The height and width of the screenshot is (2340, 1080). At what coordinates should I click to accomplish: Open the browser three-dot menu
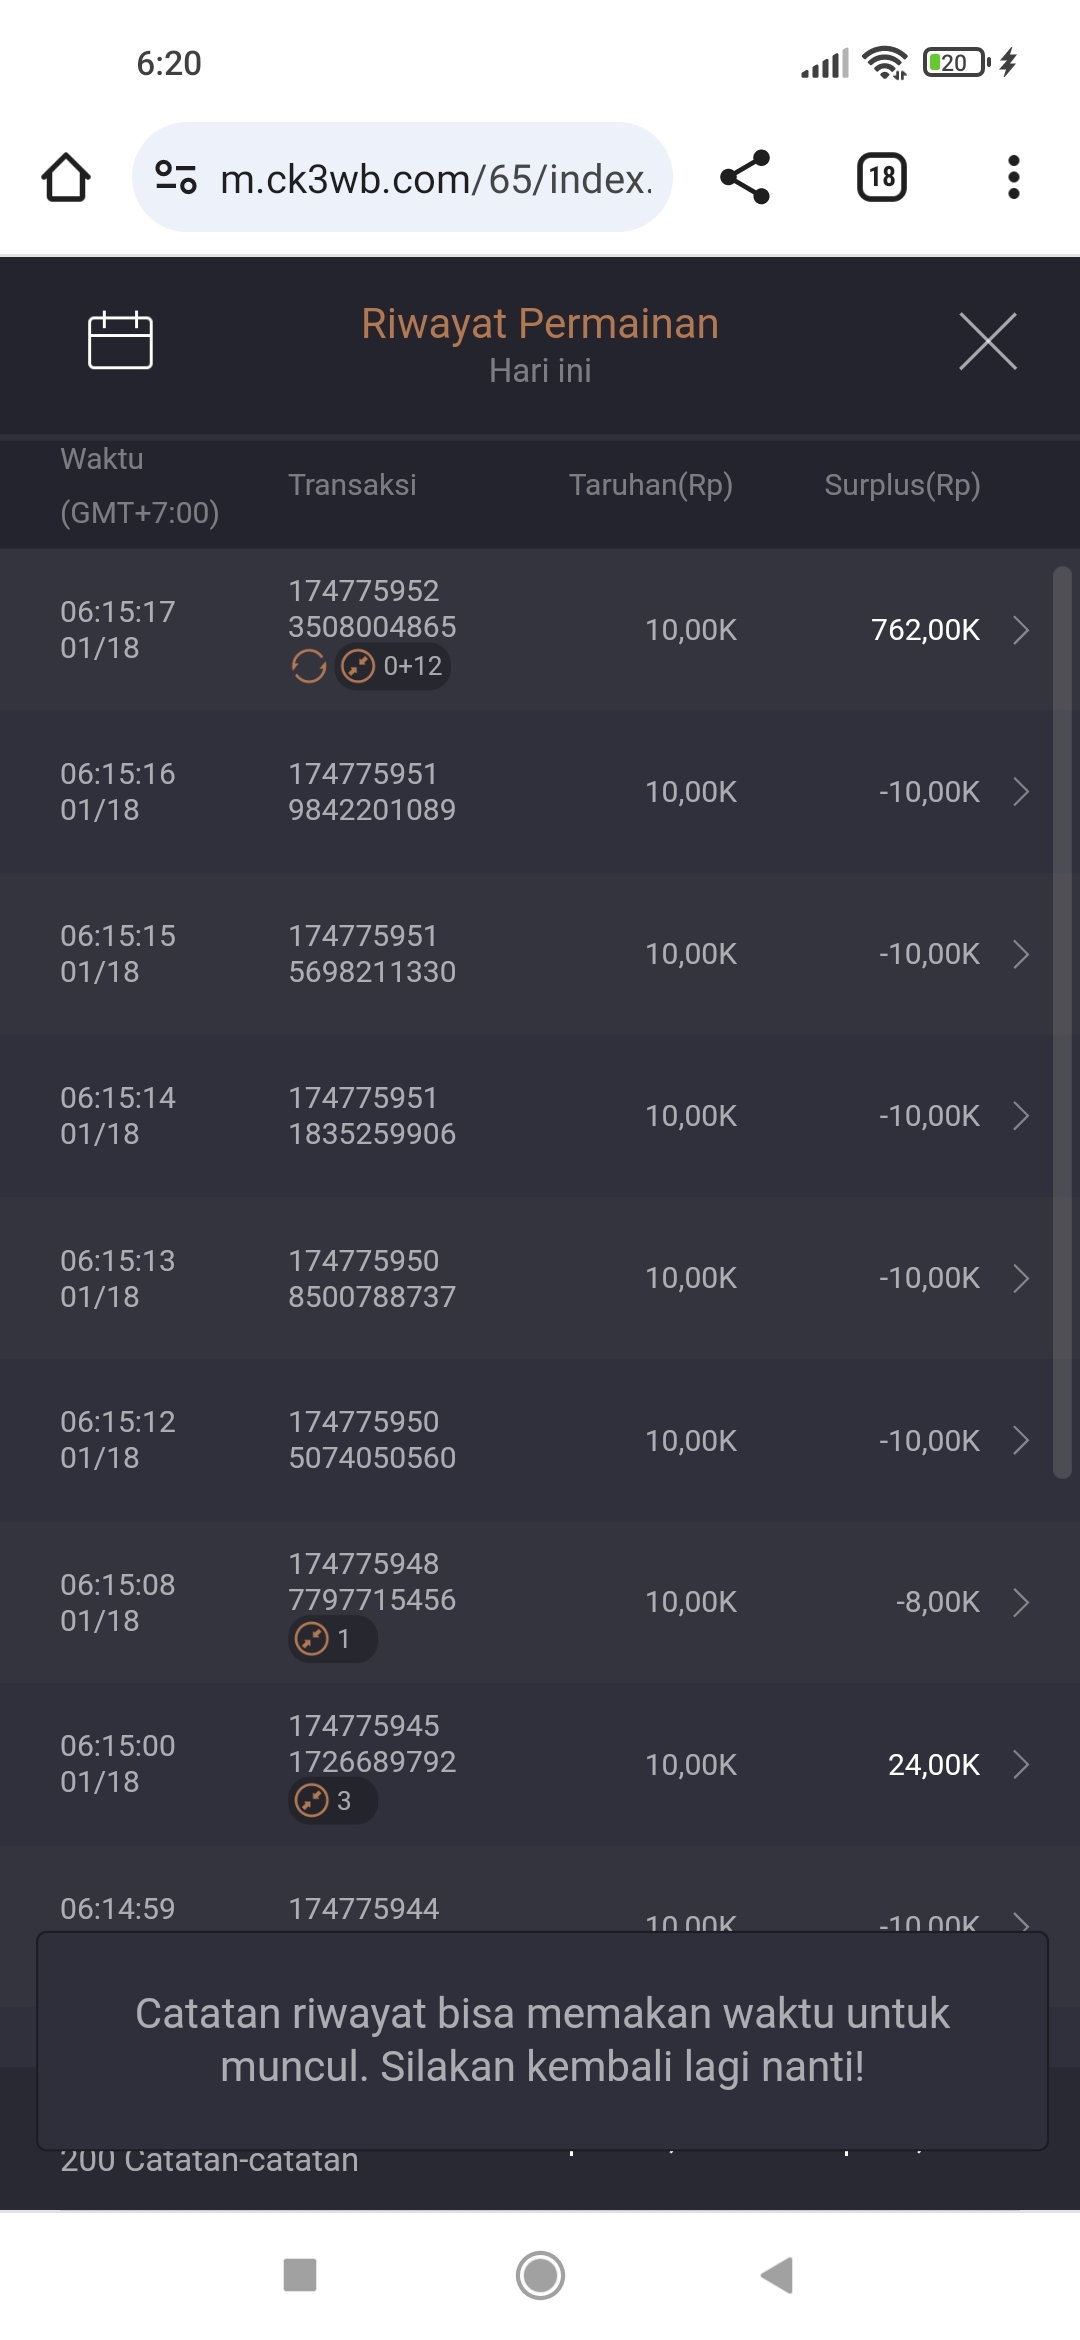[1013, 178]
